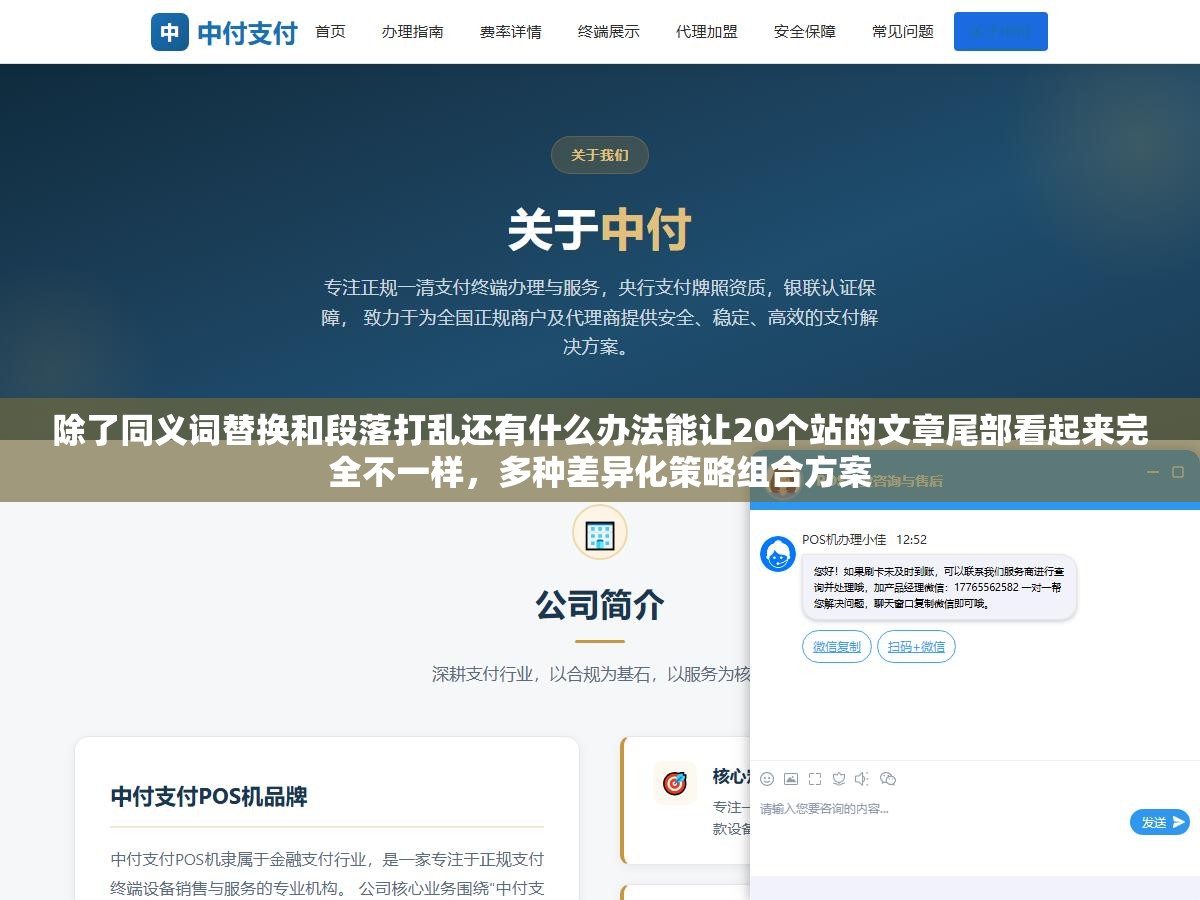Image resolution: width=1200 pixels, height=900 pixels.
Task: Click the screenshot capture icon in chat
Action: [x=815, y=779]
